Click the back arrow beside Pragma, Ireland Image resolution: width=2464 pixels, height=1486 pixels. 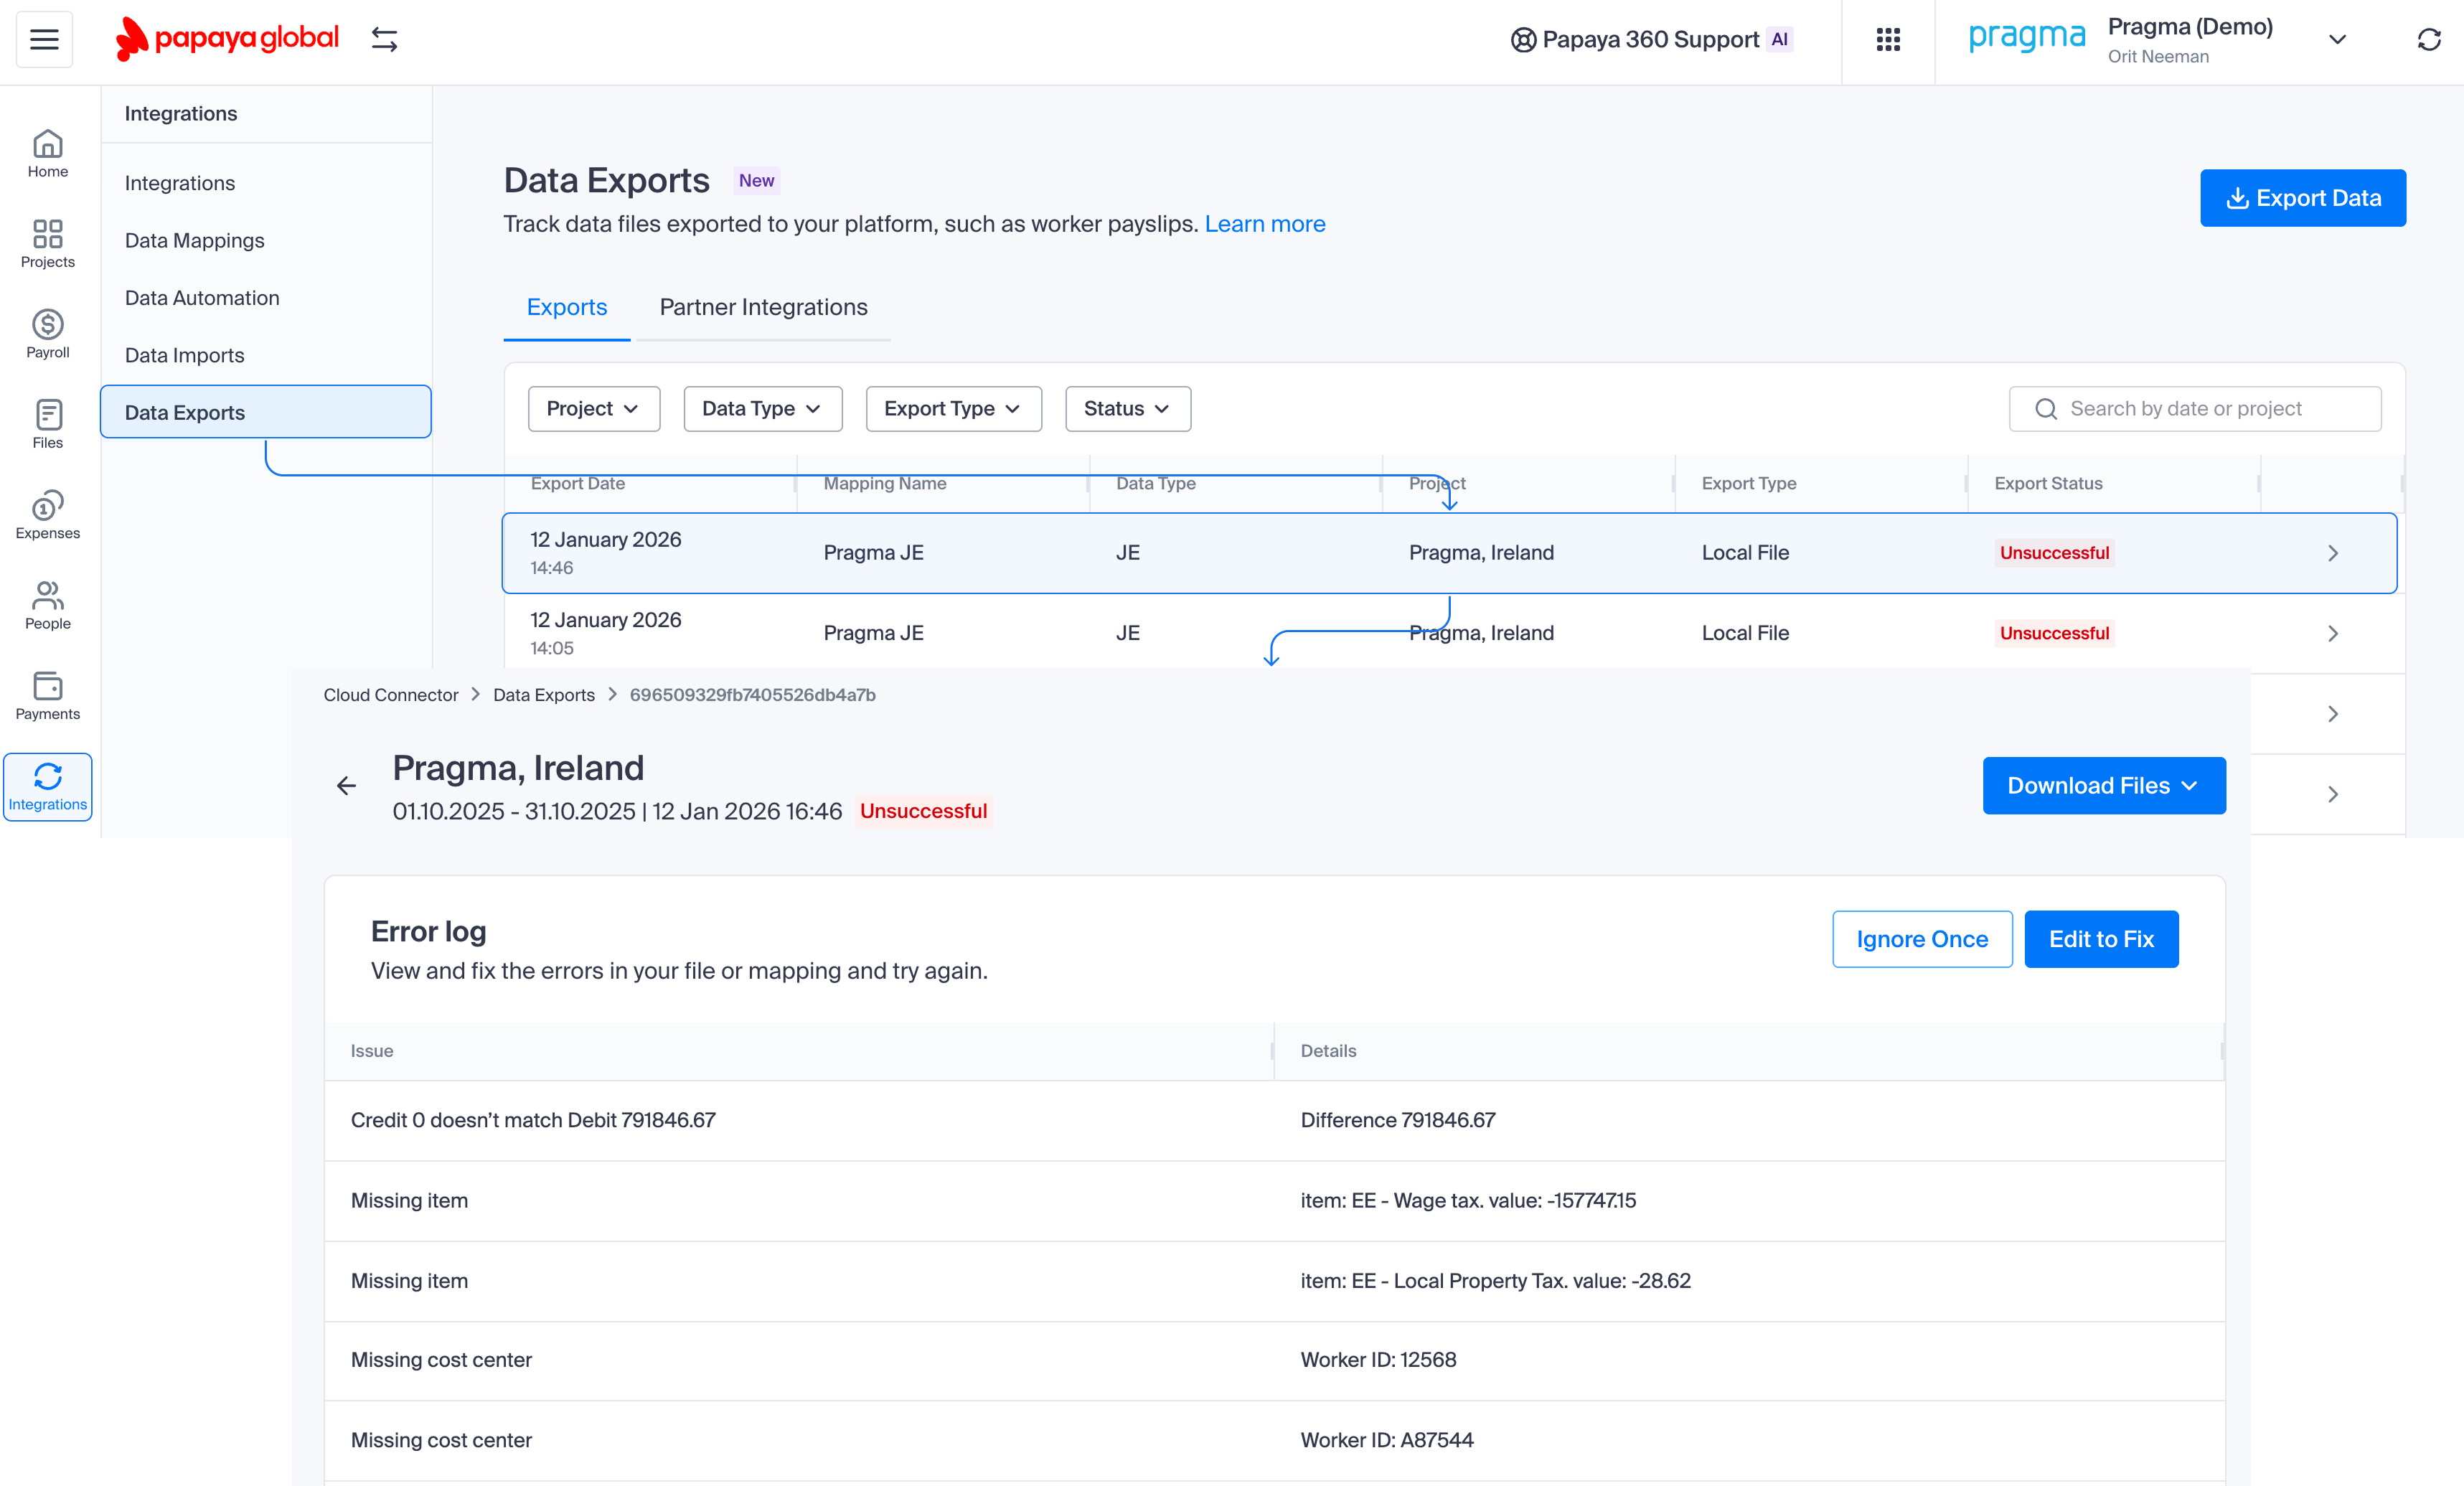click(346, 786)
